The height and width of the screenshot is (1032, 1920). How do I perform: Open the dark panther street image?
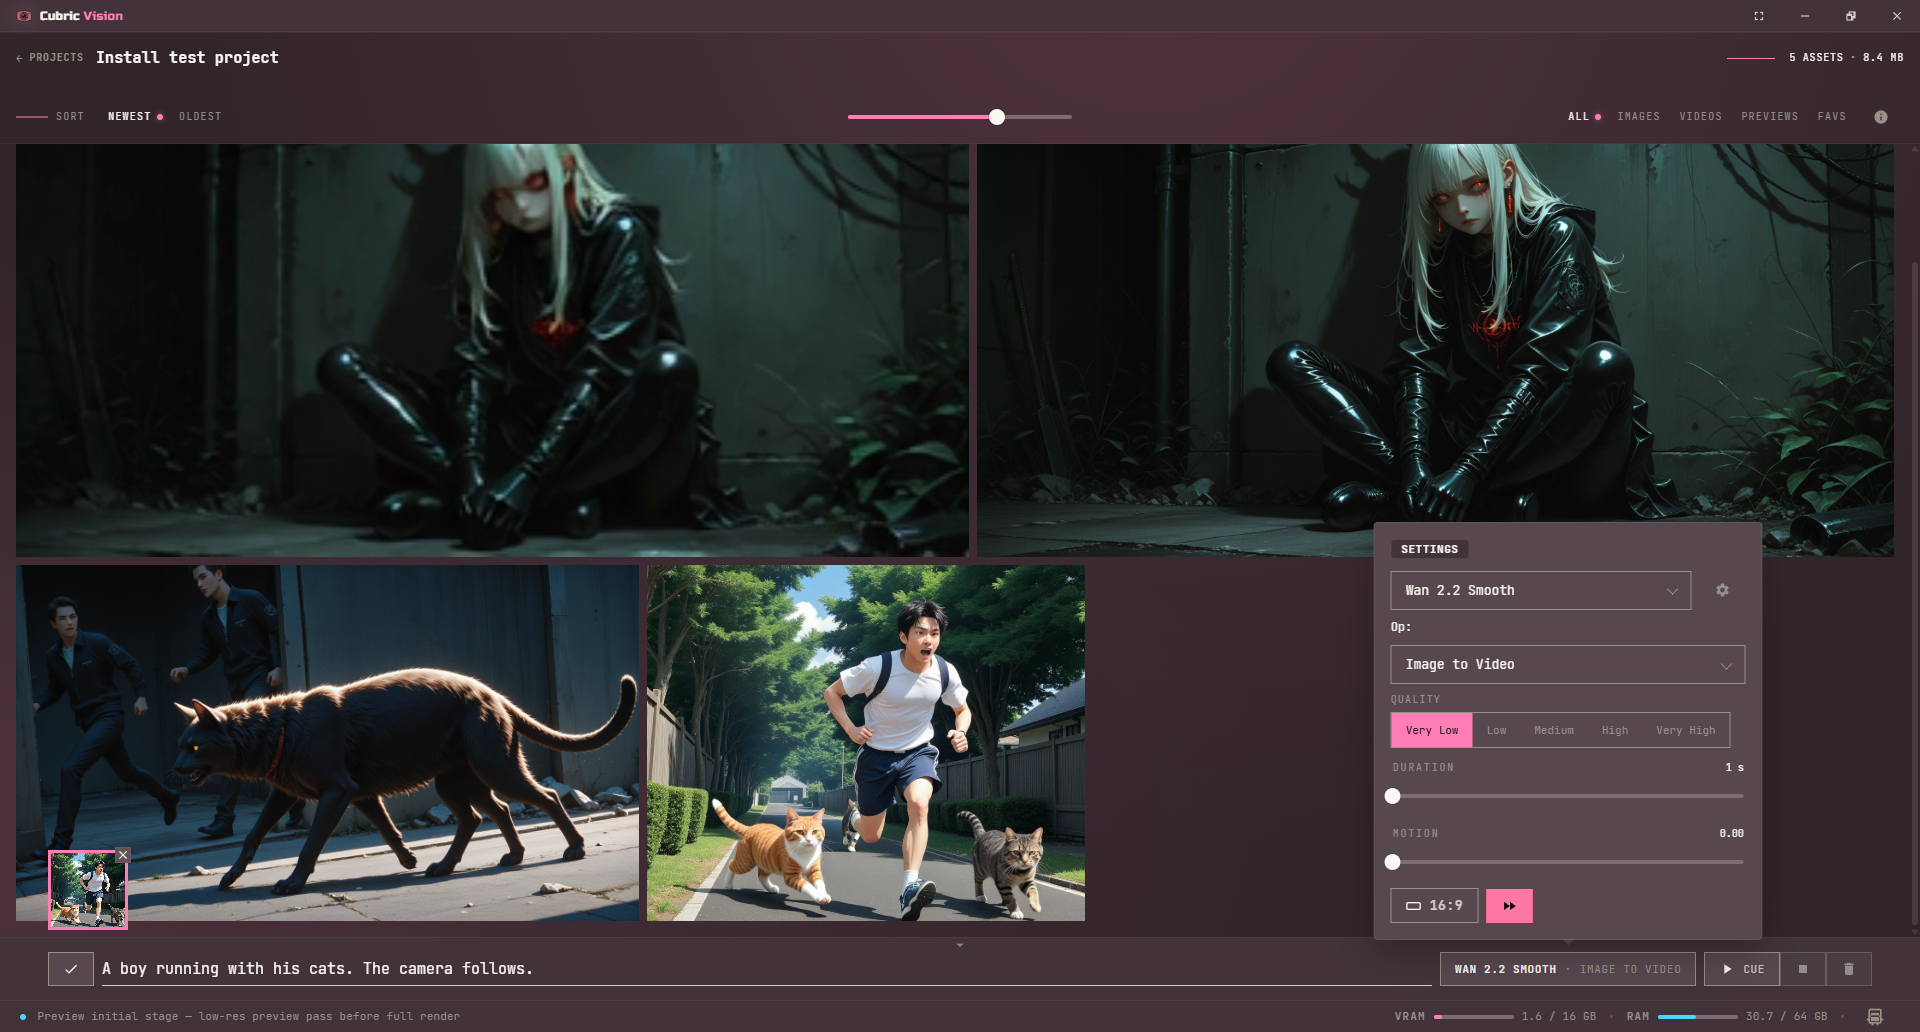pyautogui.click(x=327, y=743)
